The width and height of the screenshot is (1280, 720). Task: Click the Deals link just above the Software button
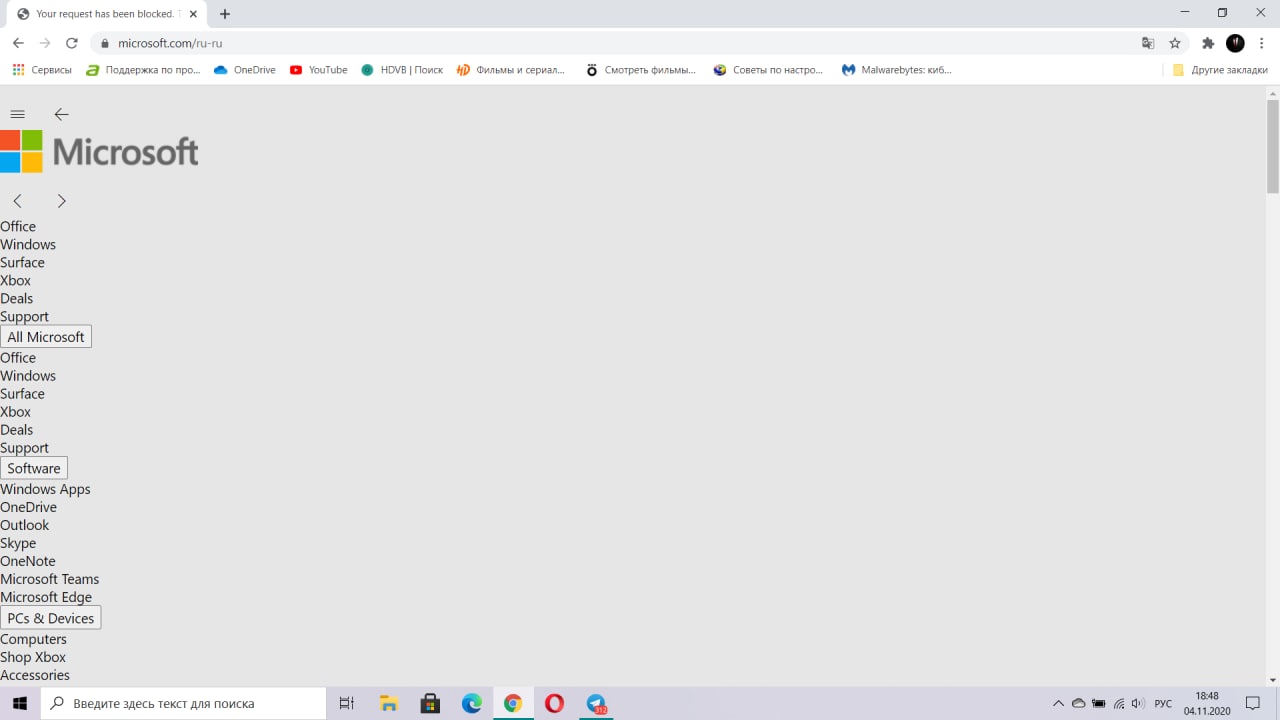(x=16, y=430)
